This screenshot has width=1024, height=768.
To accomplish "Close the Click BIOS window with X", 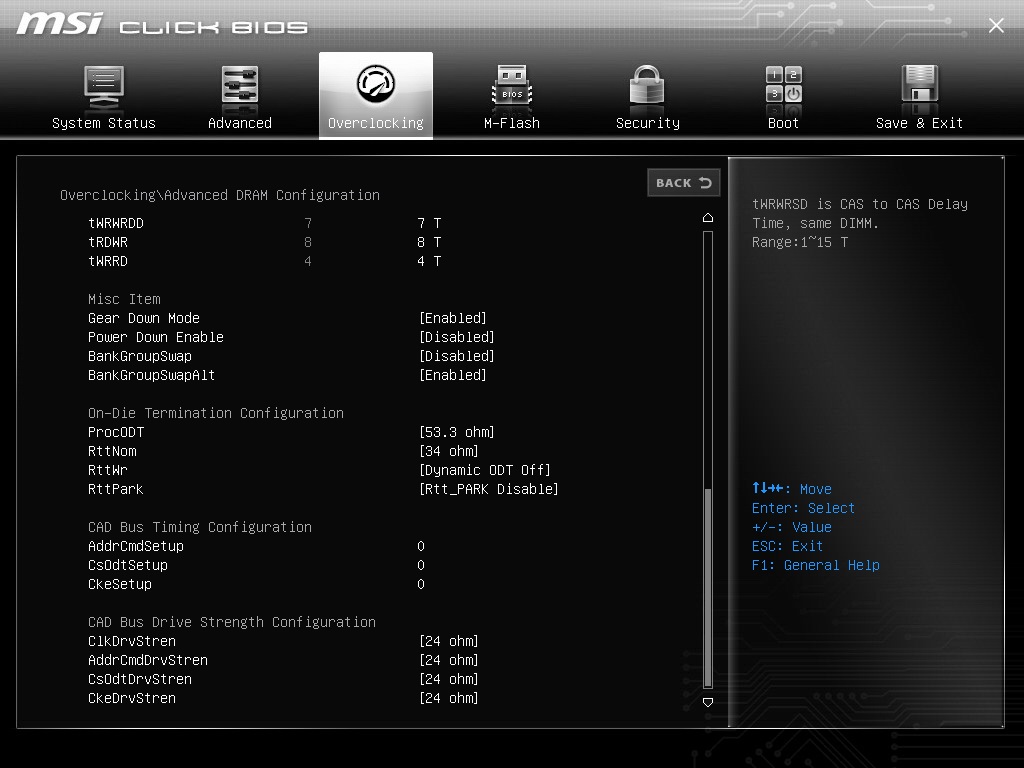I will coord(996,25).
